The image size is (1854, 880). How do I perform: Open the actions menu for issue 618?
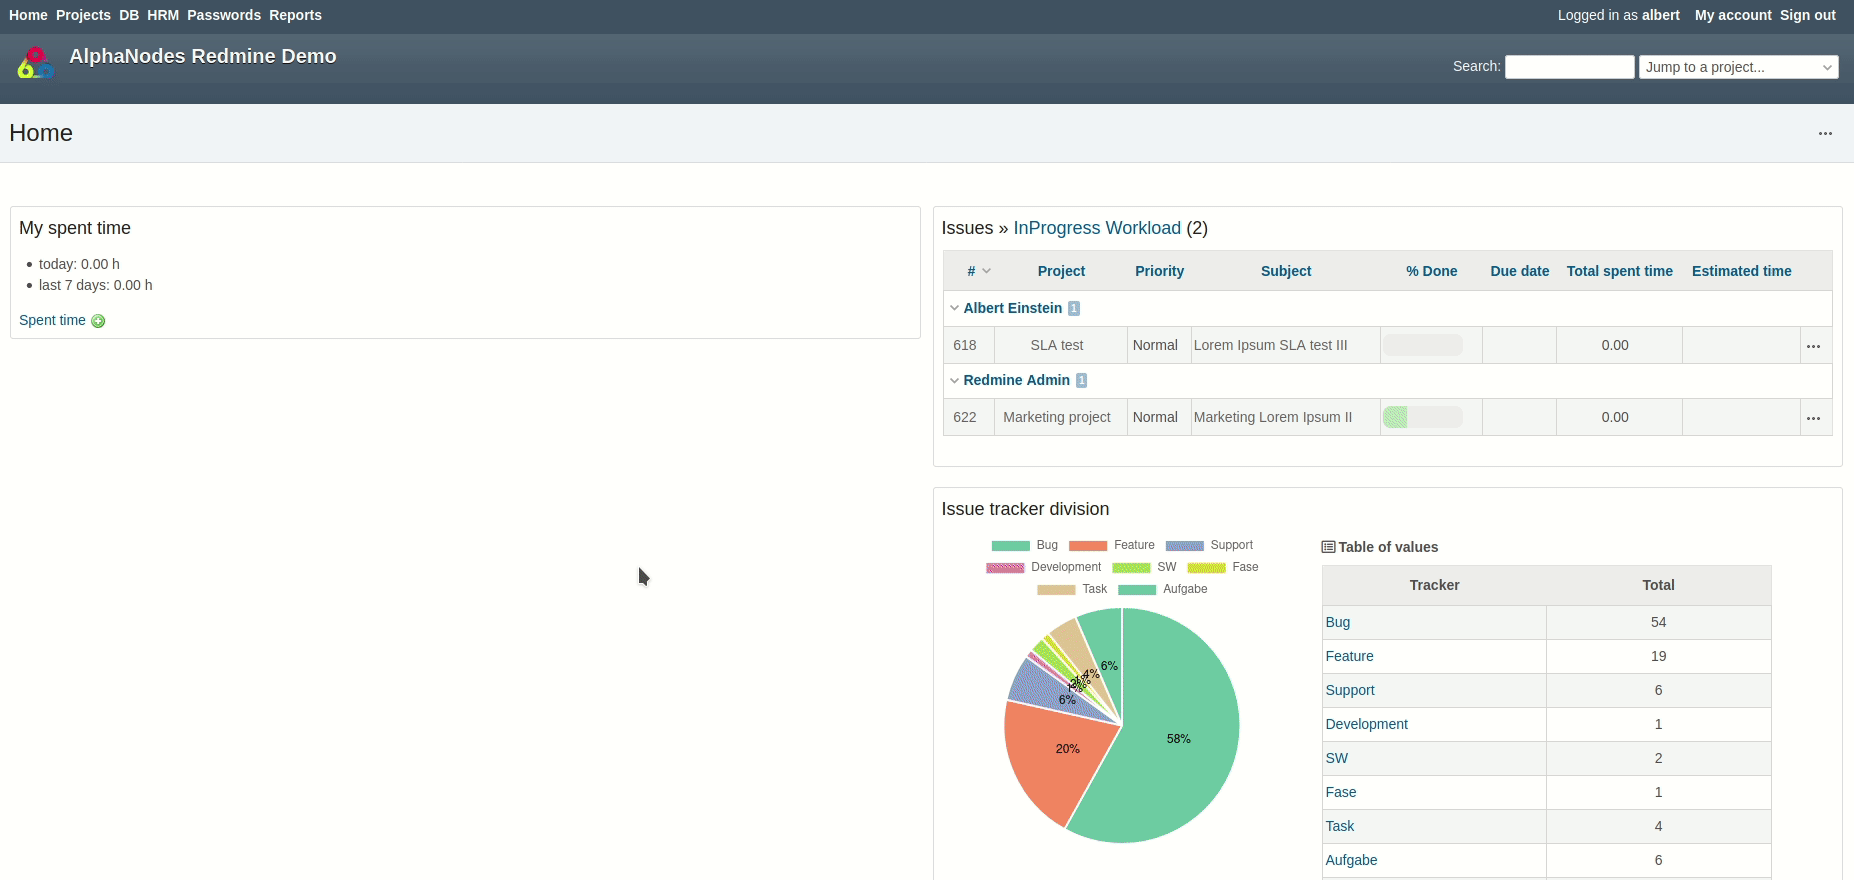coord(1813,346)
